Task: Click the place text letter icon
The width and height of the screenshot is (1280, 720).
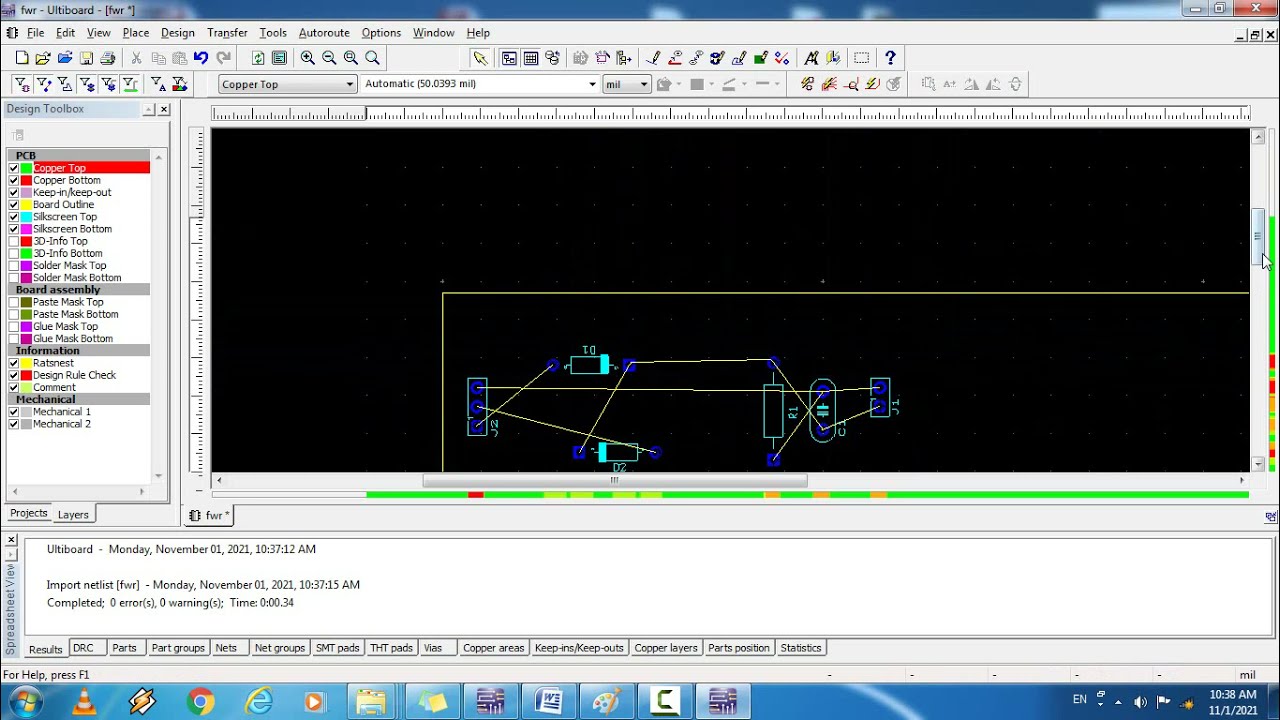Action: click(x=811, y=58)
